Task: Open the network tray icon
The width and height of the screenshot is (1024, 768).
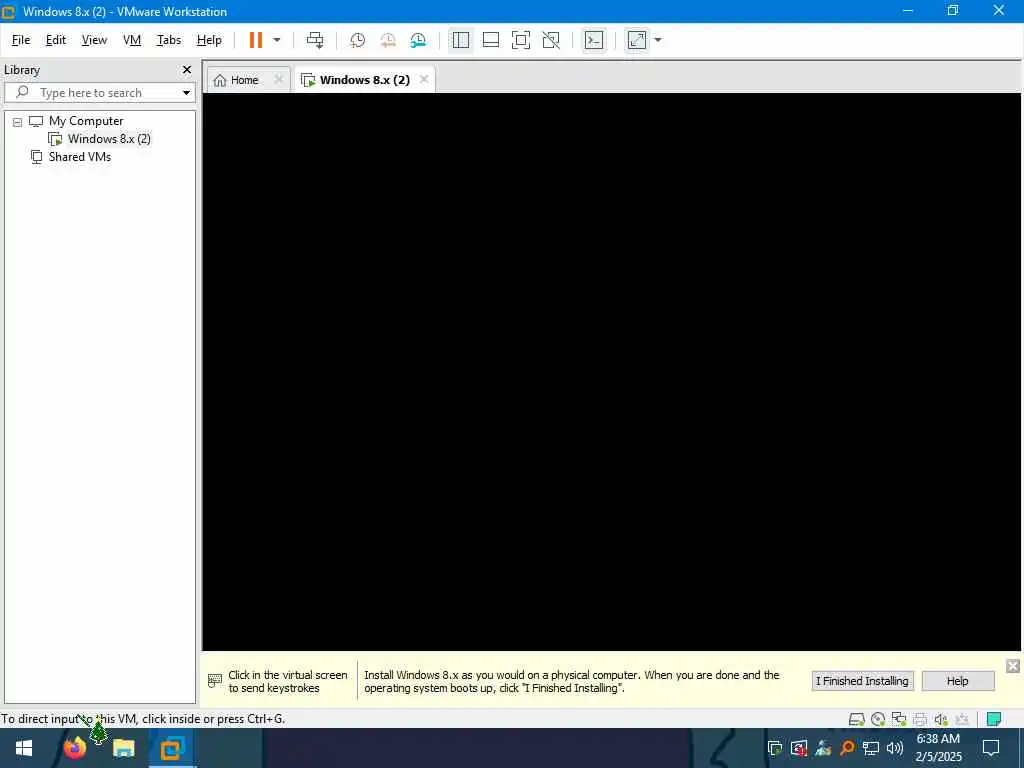Action: (x=871, y=748)
